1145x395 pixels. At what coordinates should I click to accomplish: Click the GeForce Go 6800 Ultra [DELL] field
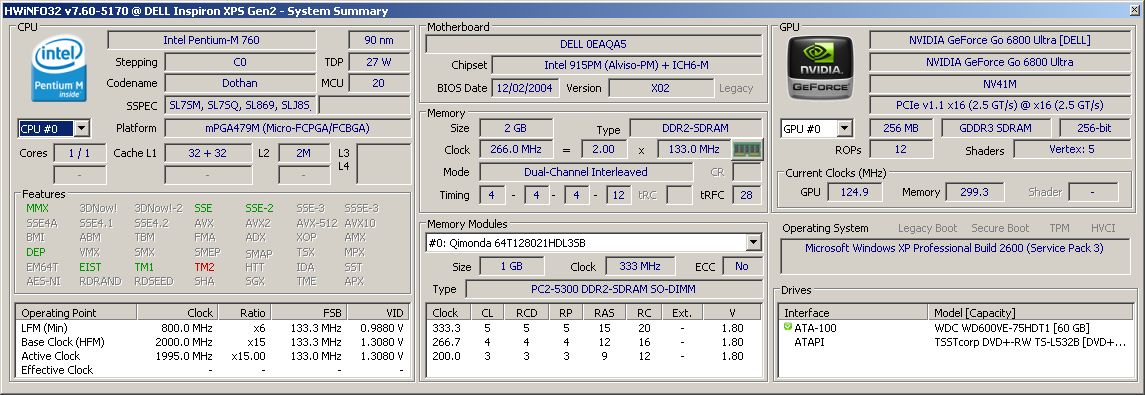[1000, 40]
